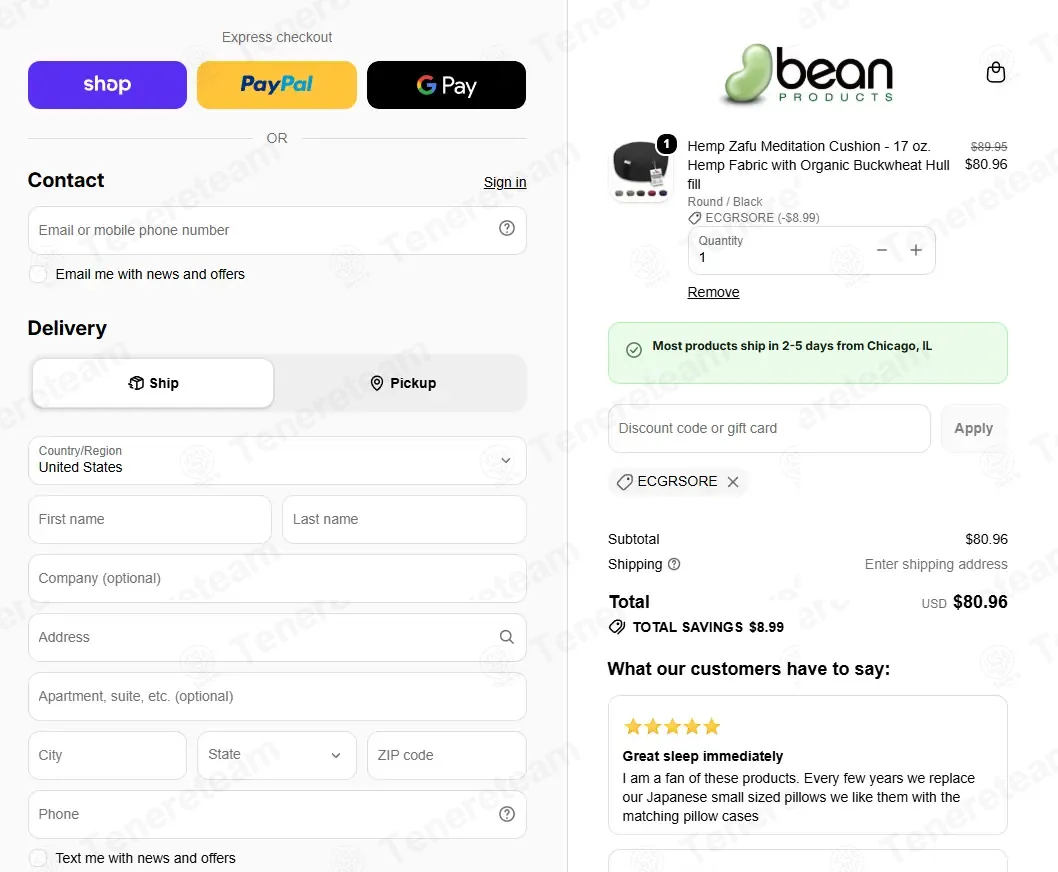Pay with the Shop Pay button

(x=107, y=85)
